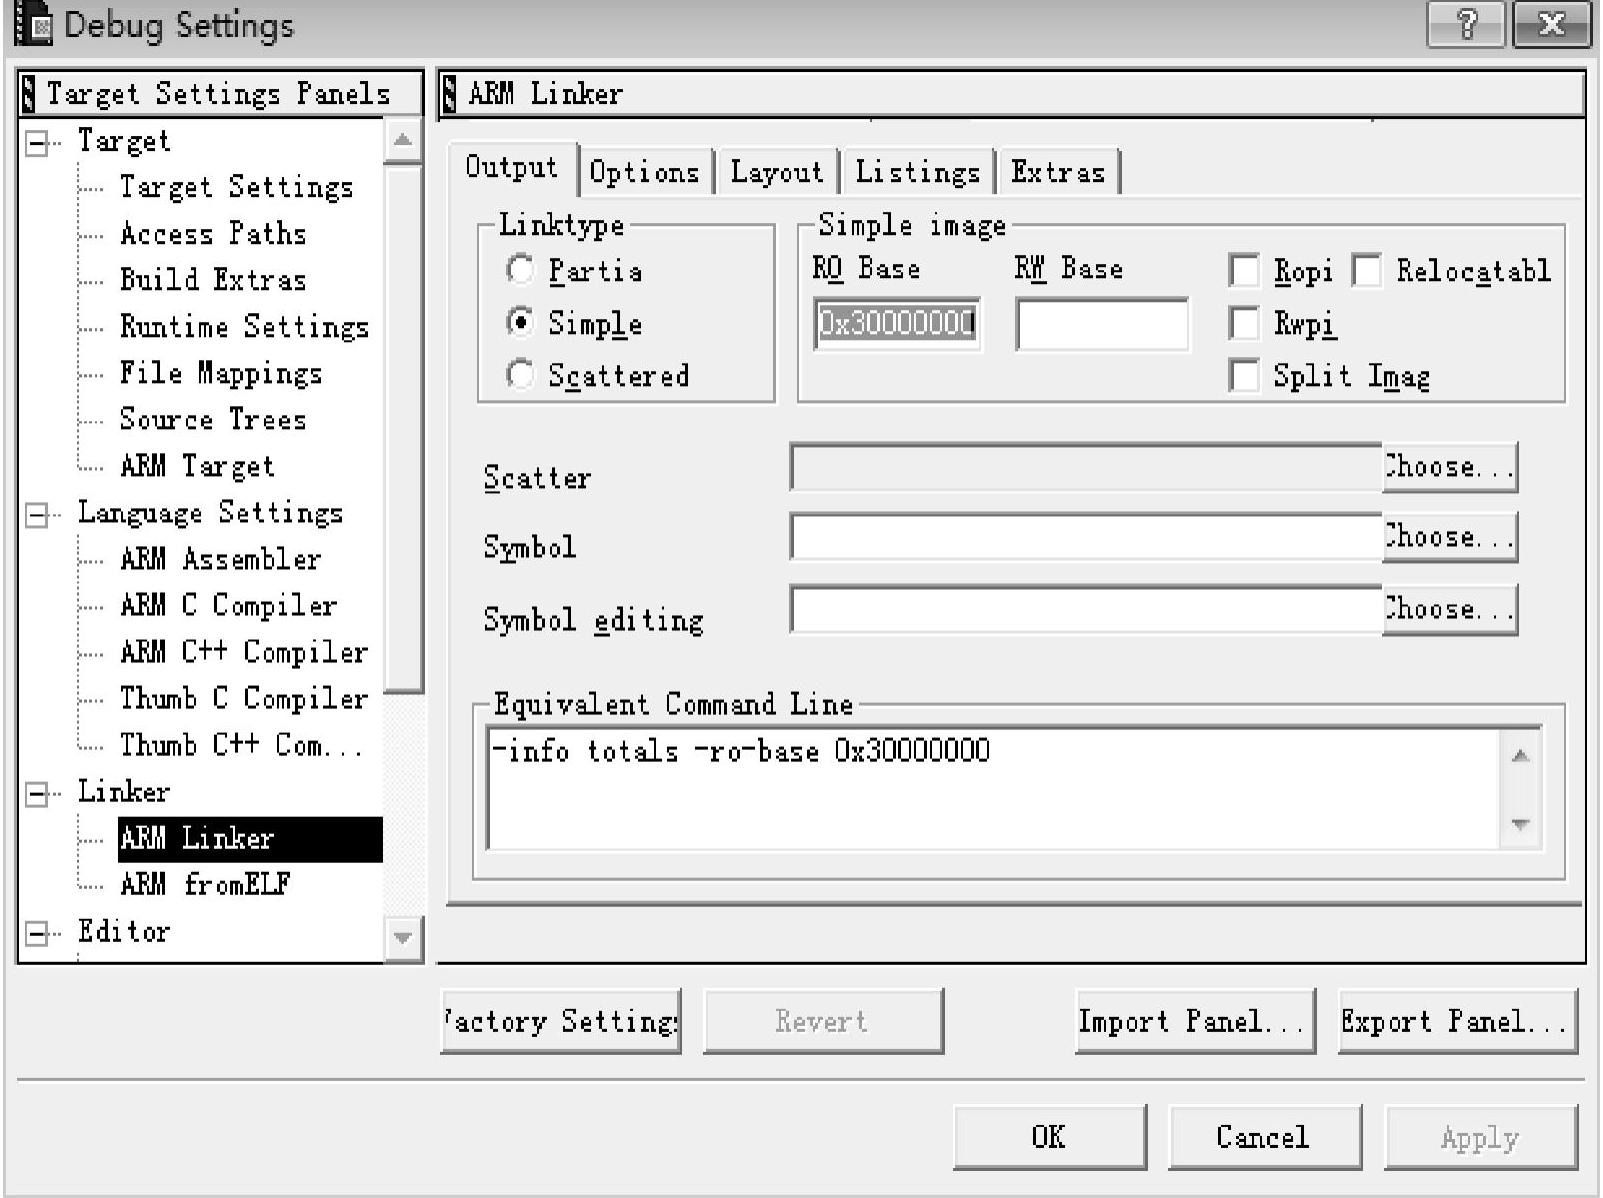Click the Symbol editing input field
The height and width of the screenshot is (1198, 1603).
click(x=1086, y=609)
